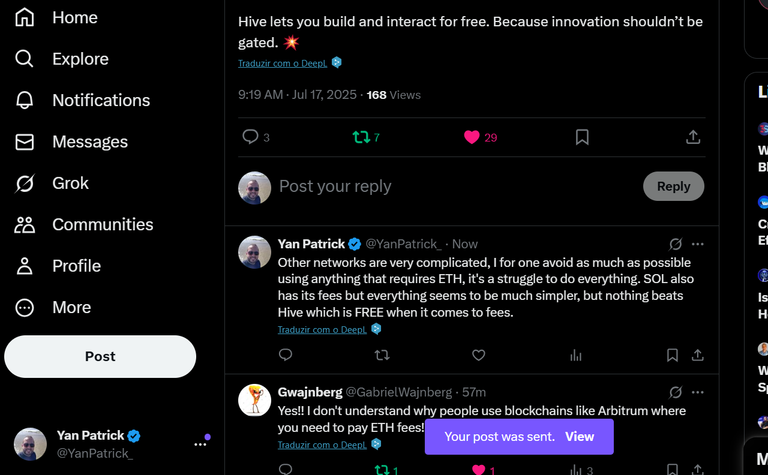
Task: Open more options on Yan Patrick's reply
Action: pyautogui.click(x=697, y=244)
